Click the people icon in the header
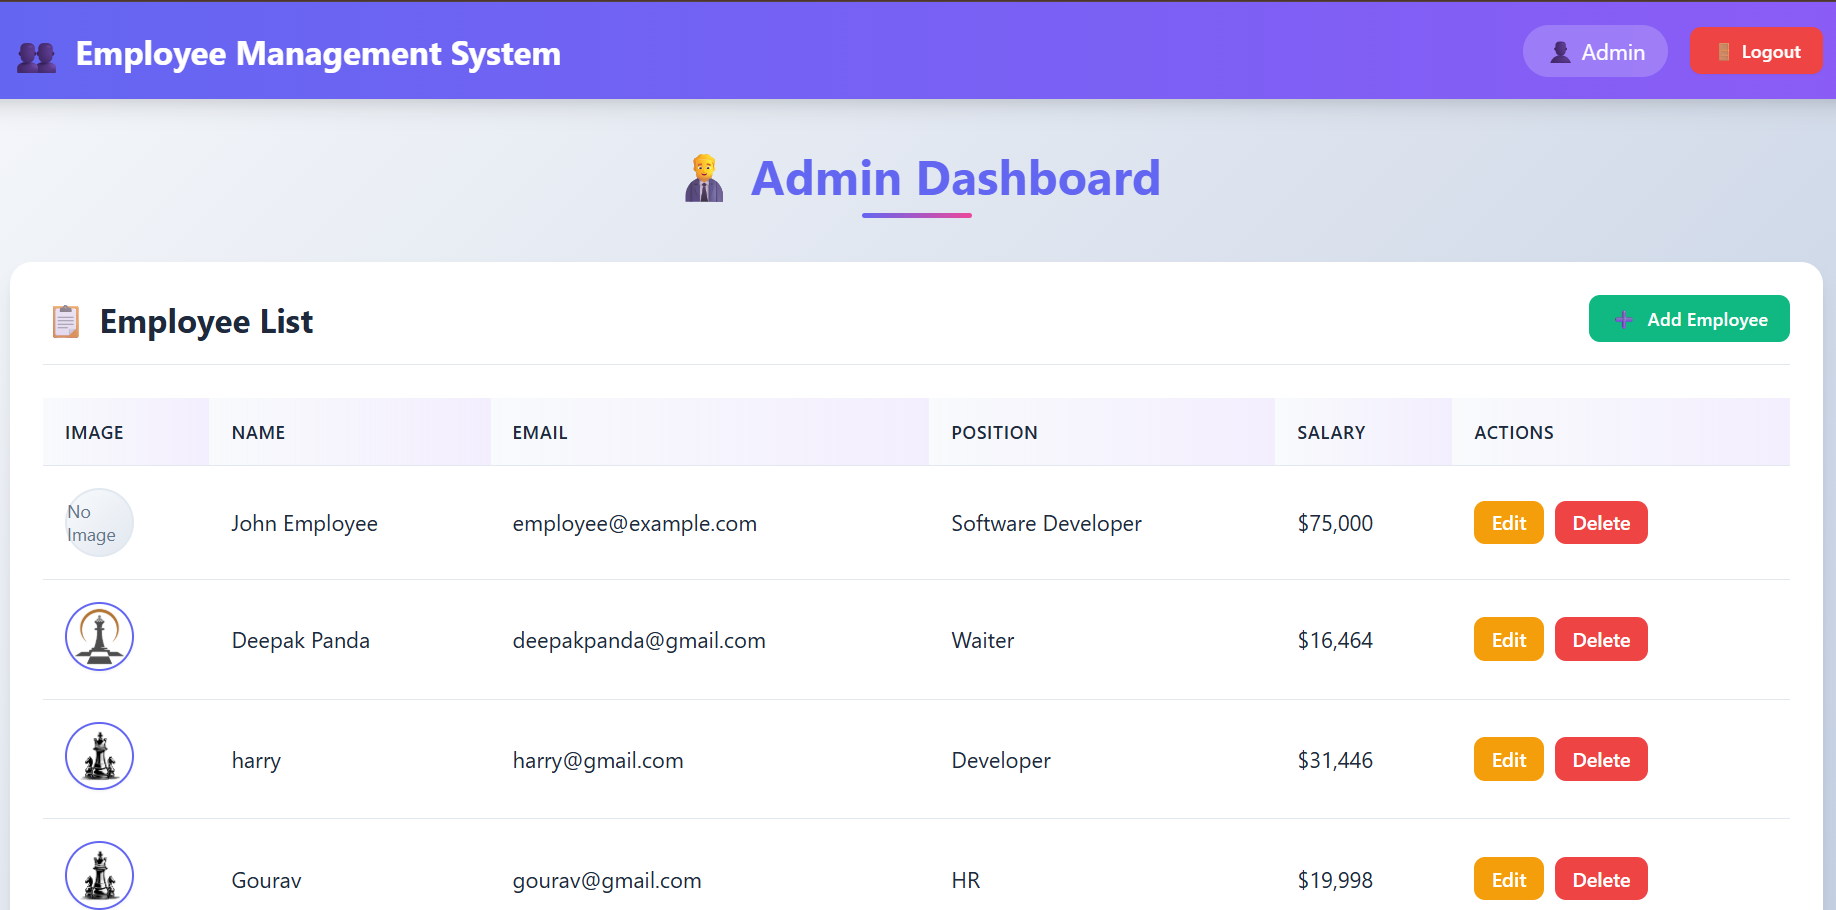This screenshot has height=910, width=1836. (x=37, y=54)
